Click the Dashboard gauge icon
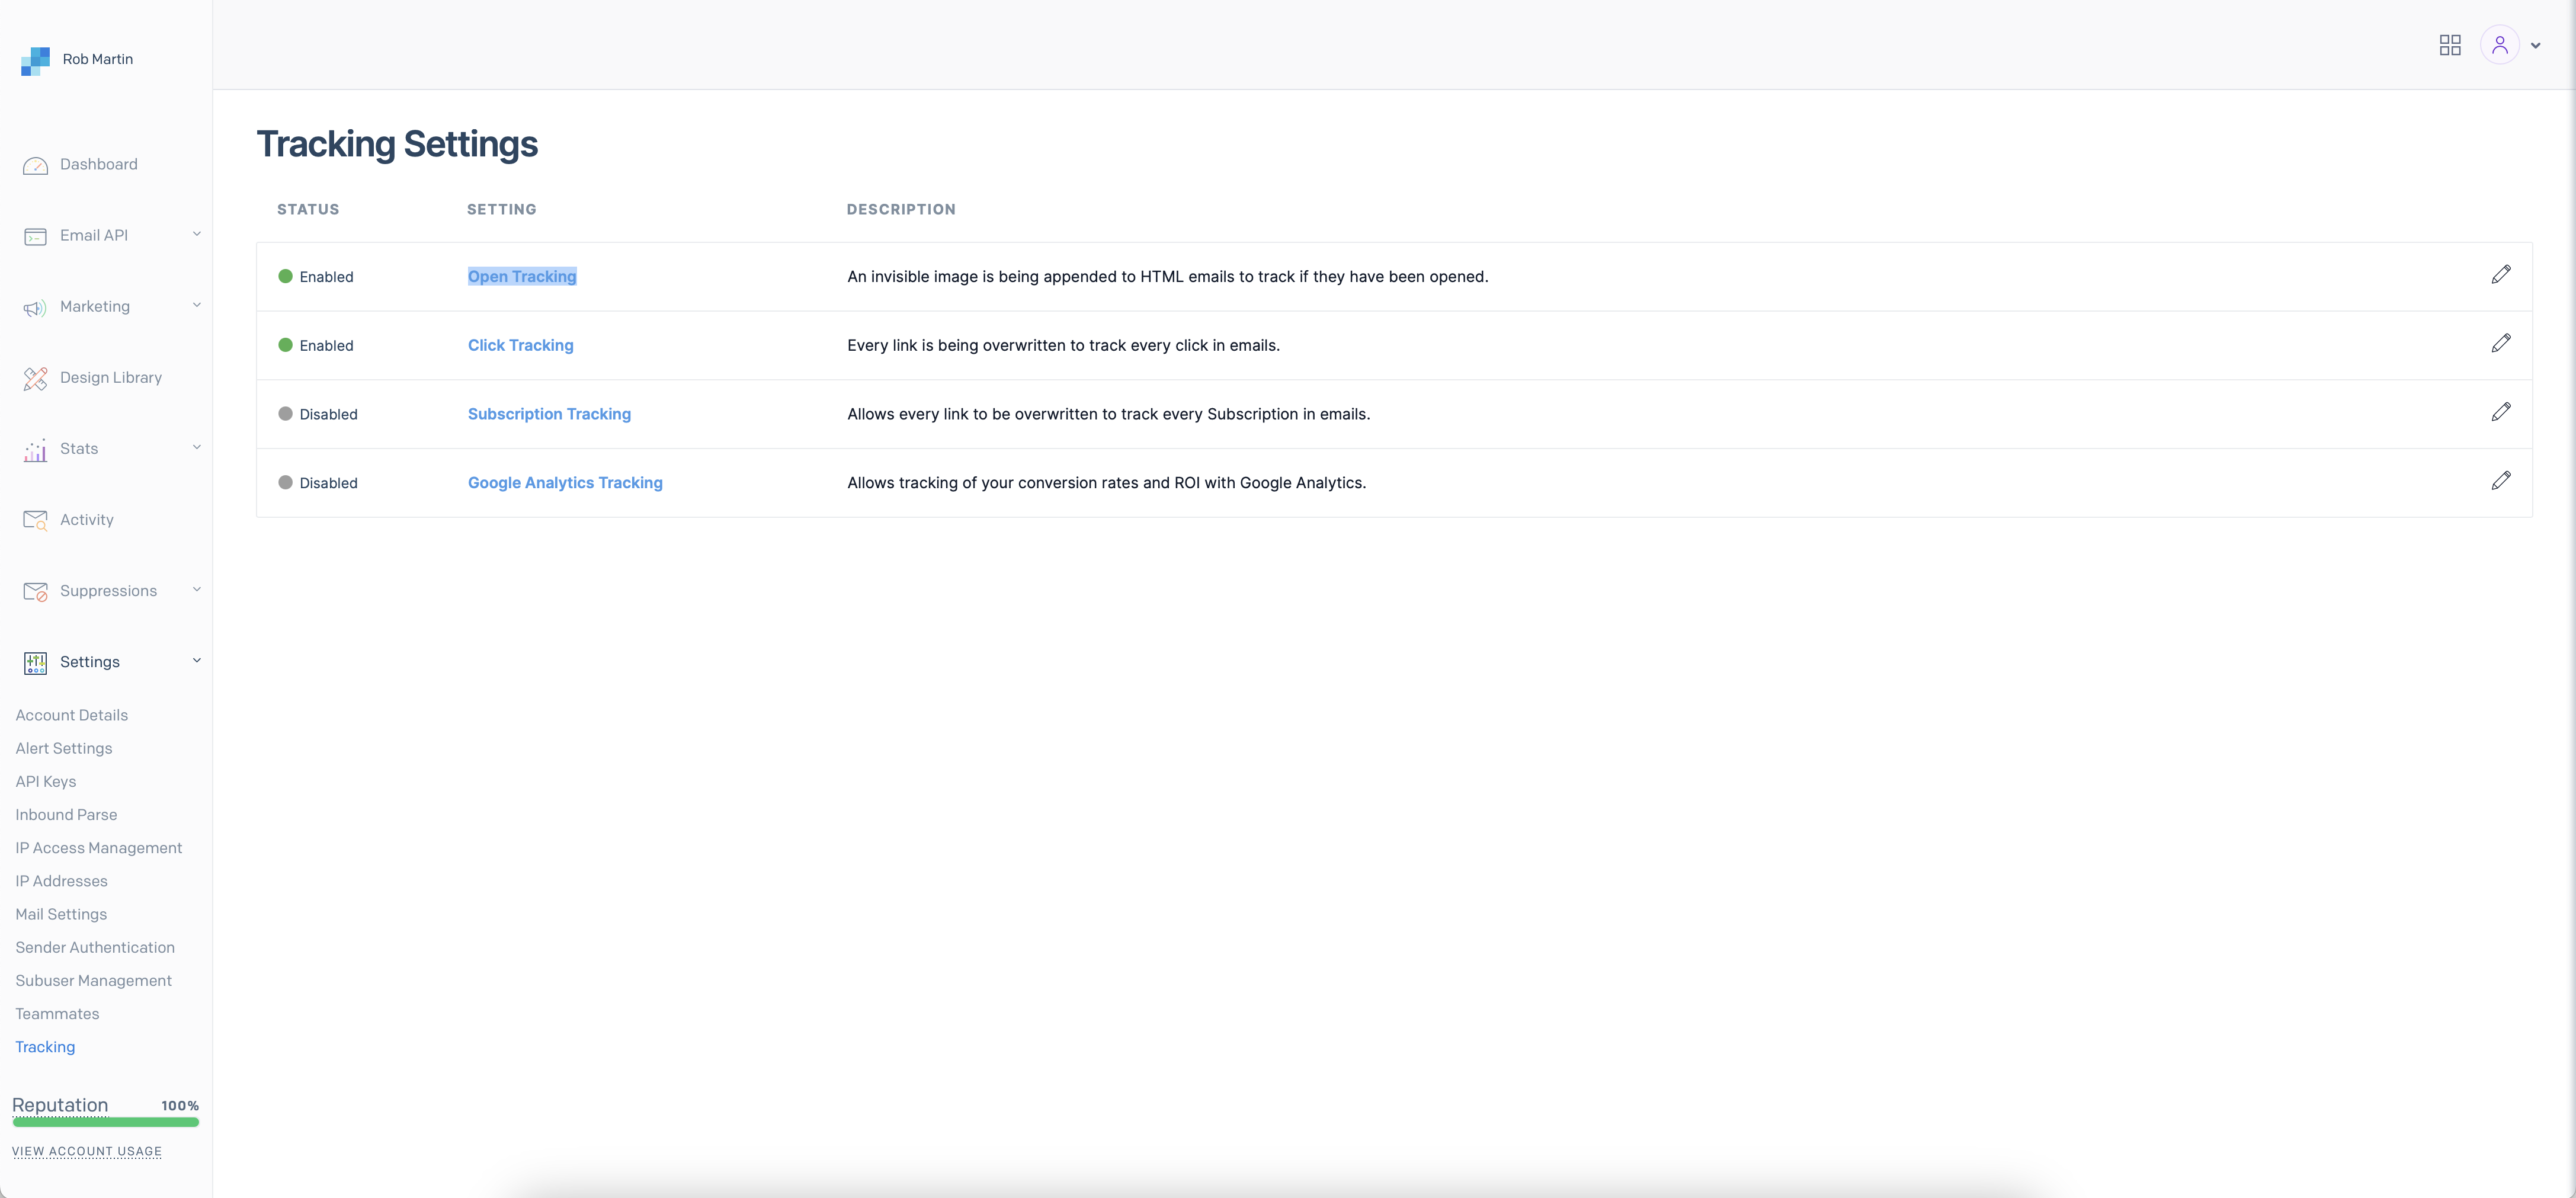2576x1198 pixels. (x=35, y=165)
